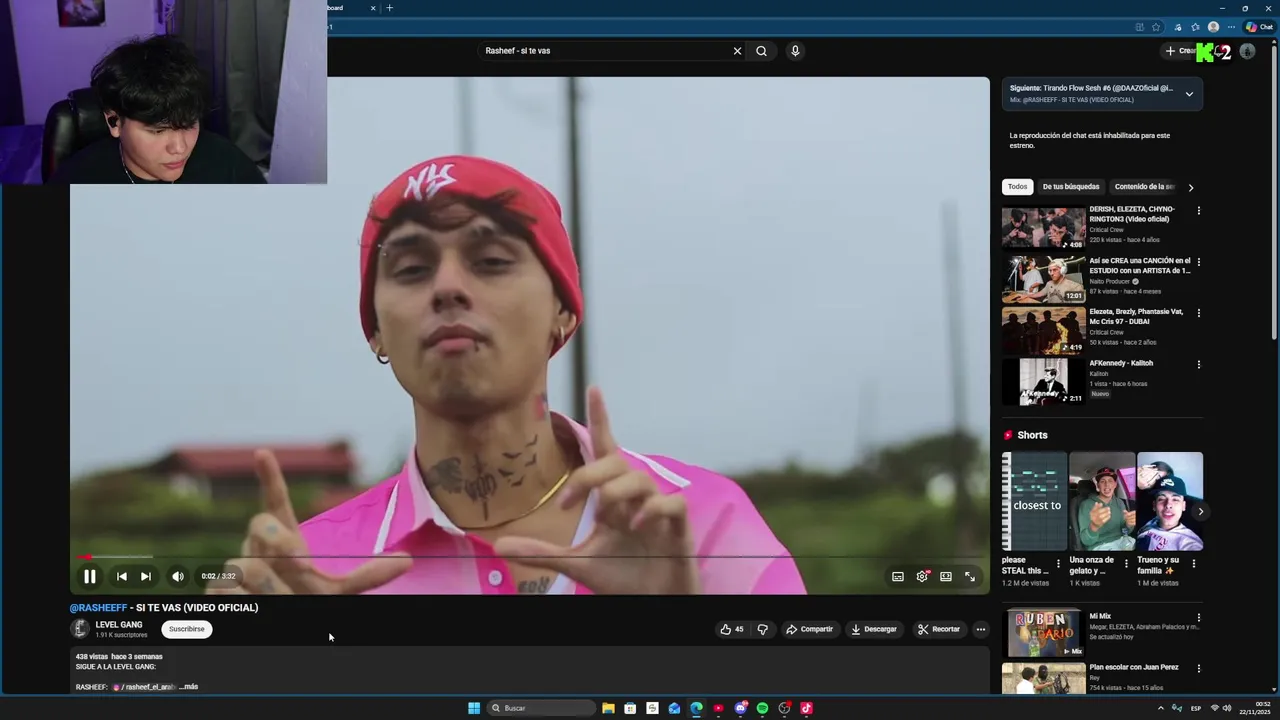Go to the previous video in player

(x=122, y=576)
